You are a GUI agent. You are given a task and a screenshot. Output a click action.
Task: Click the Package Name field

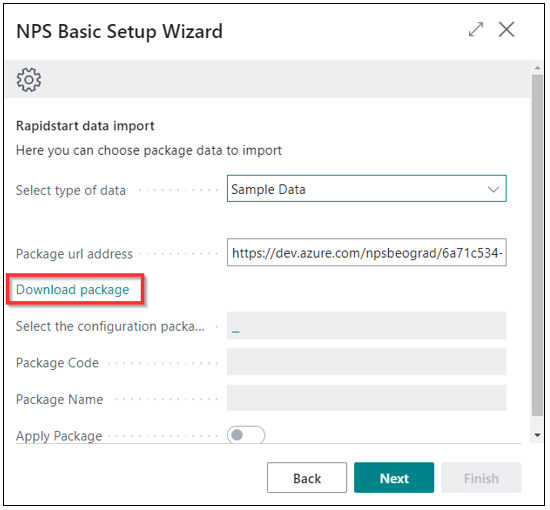367,398
